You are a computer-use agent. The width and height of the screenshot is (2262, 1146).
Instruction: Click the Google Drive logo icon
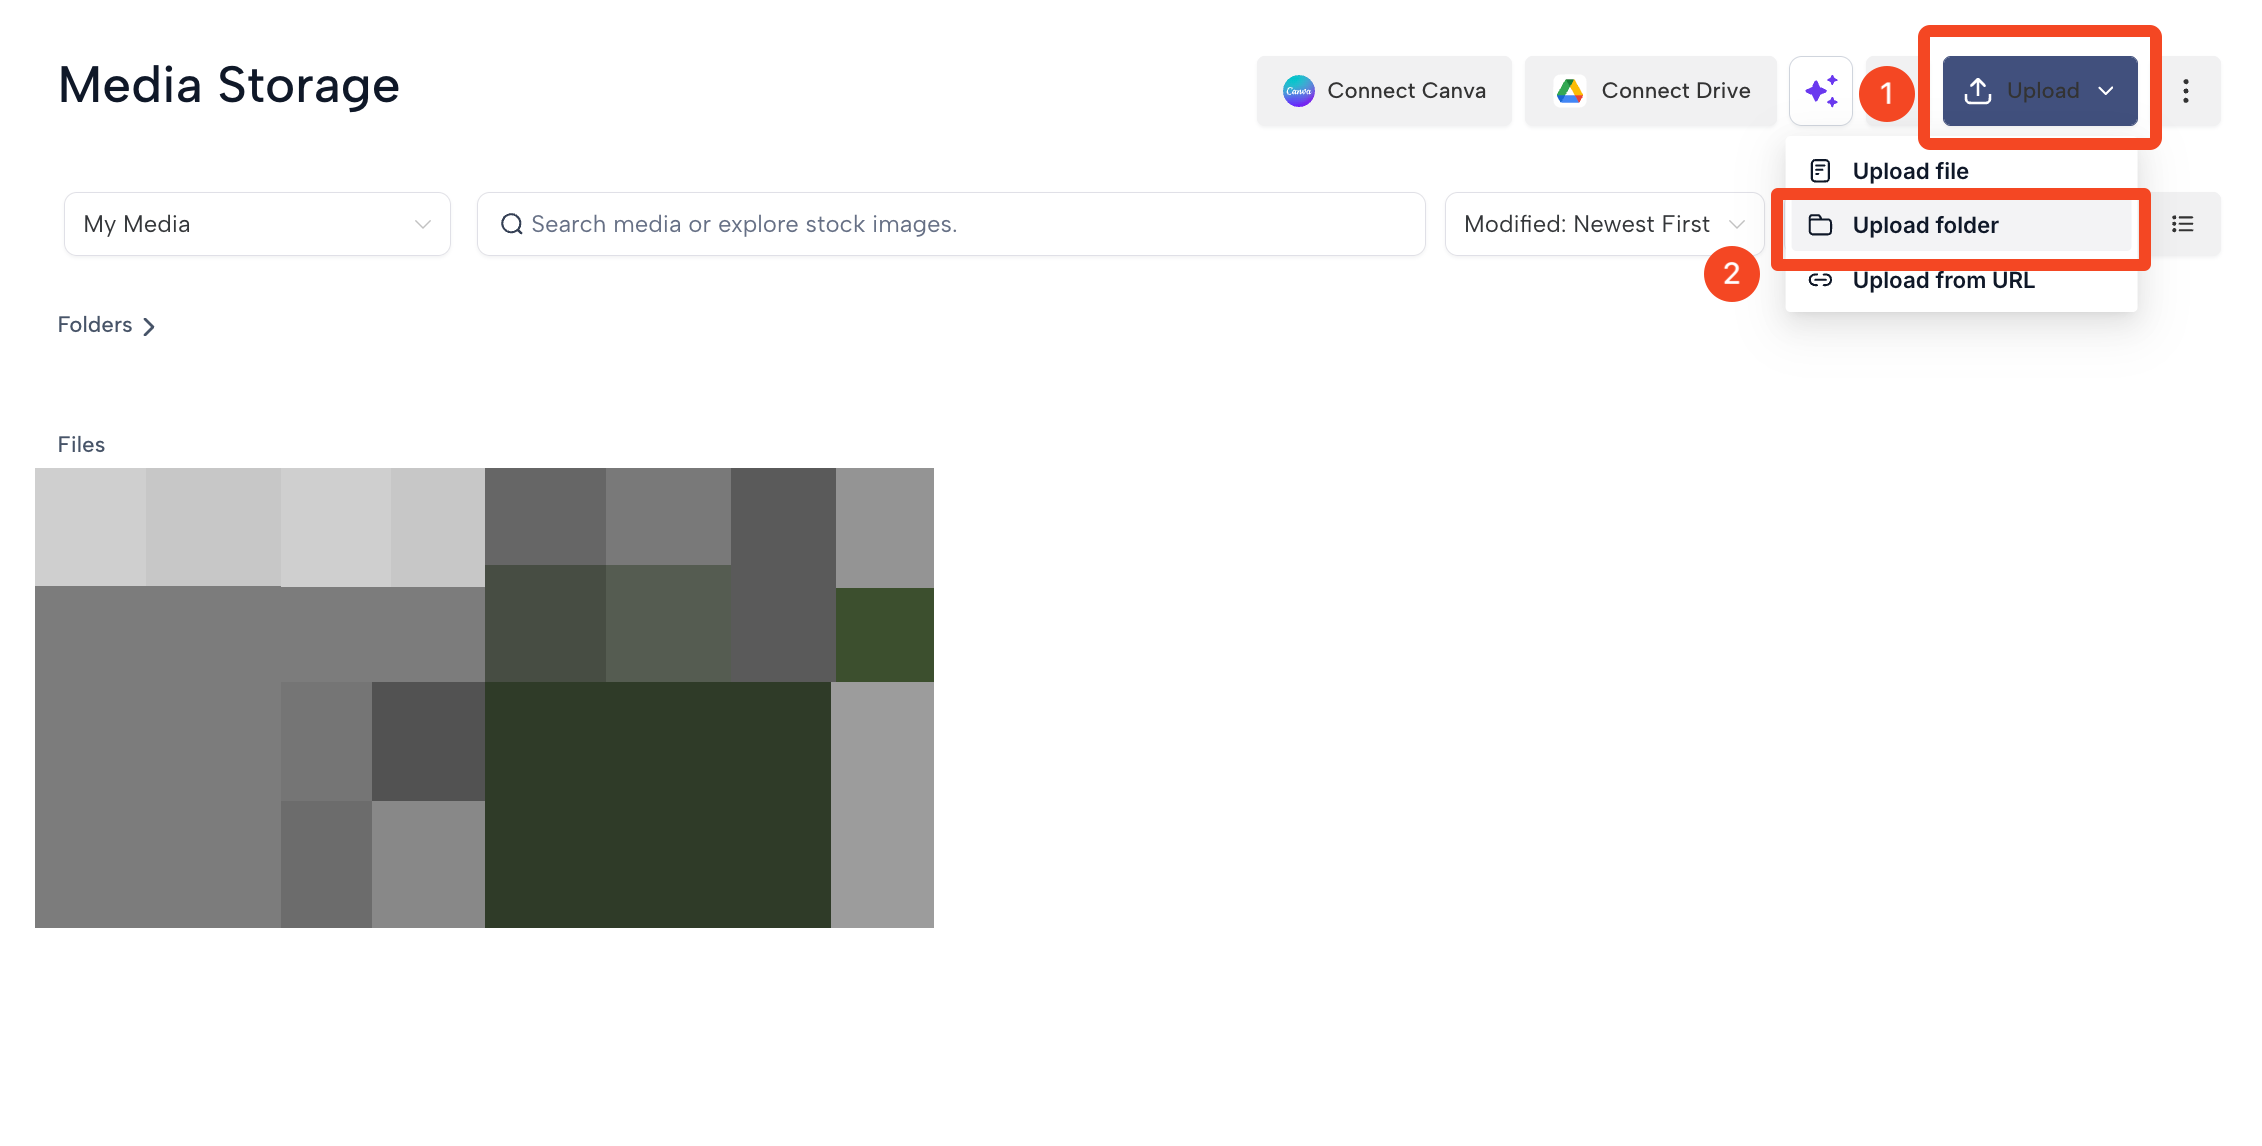coord(1570,91)
